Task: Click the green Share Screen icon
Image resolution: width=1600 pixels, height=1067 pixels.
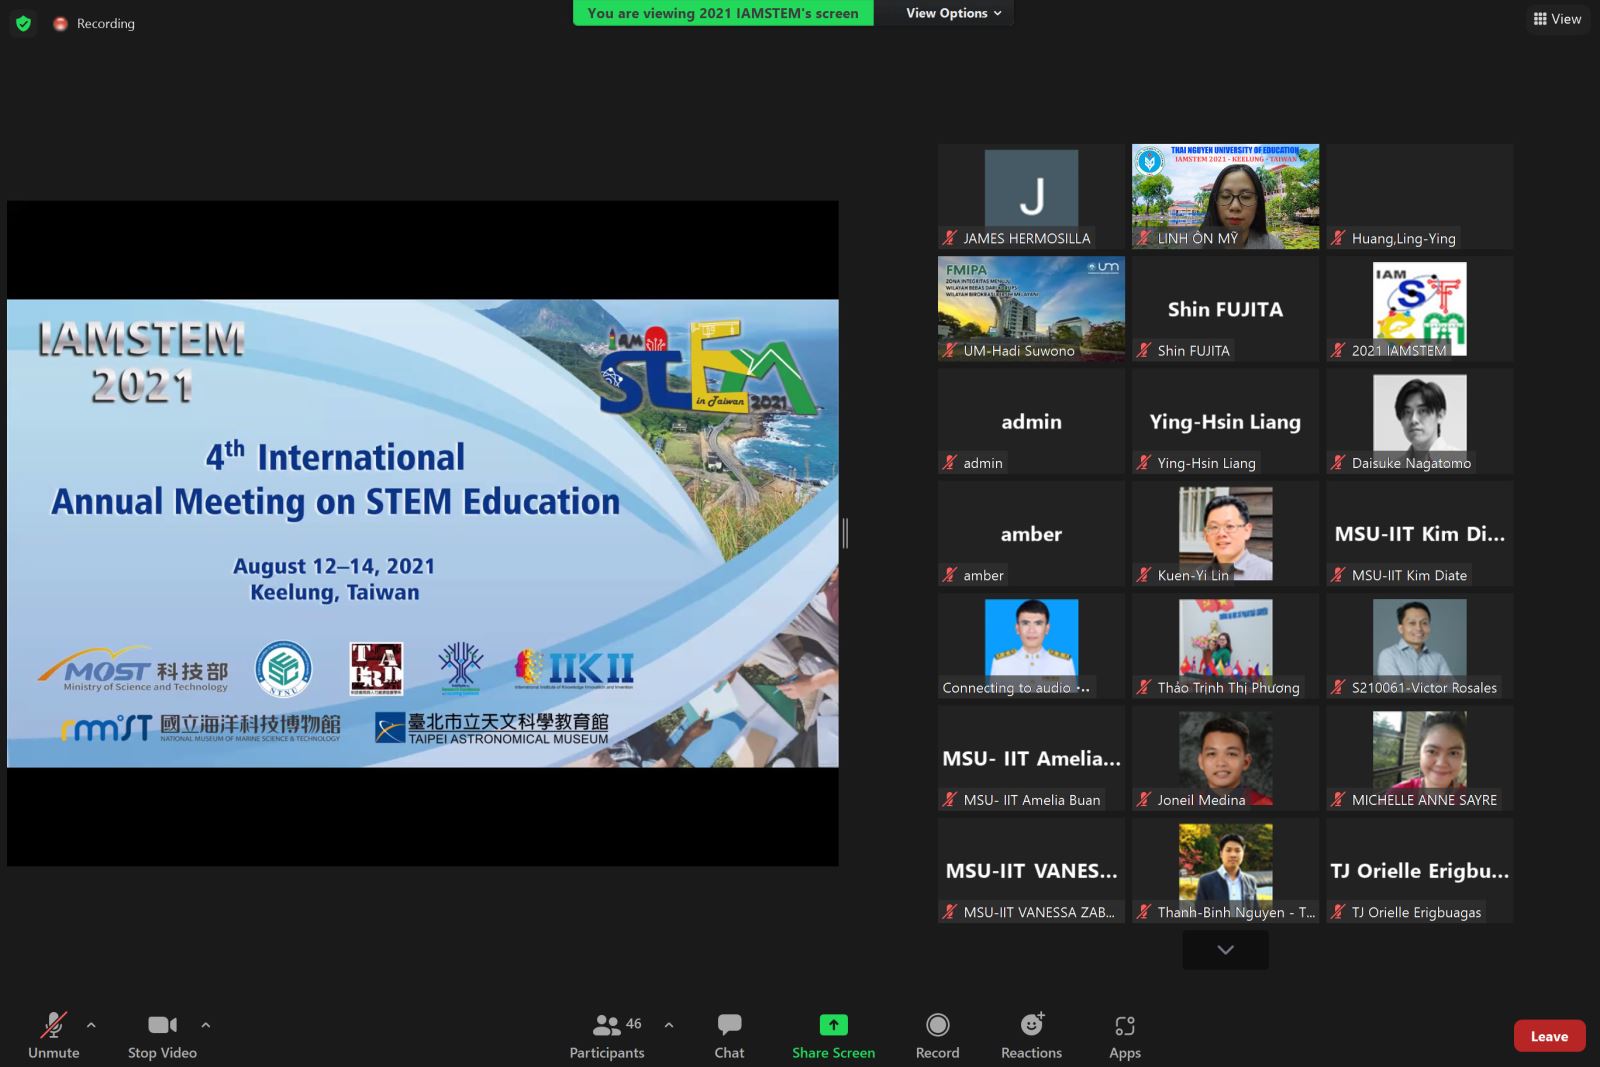Action: pos(833,1025)
